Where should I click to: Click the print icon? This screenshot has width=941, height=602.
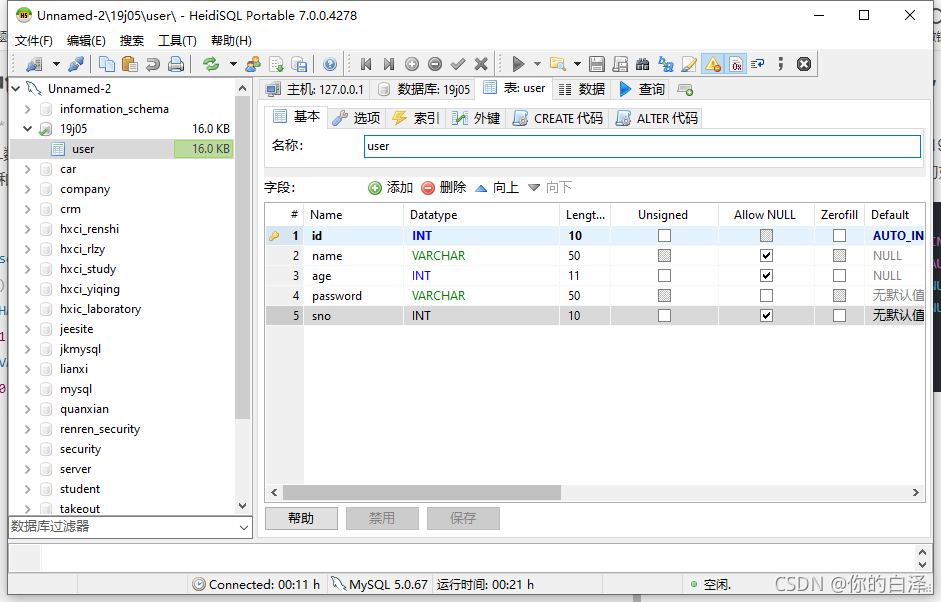(176, 64)
